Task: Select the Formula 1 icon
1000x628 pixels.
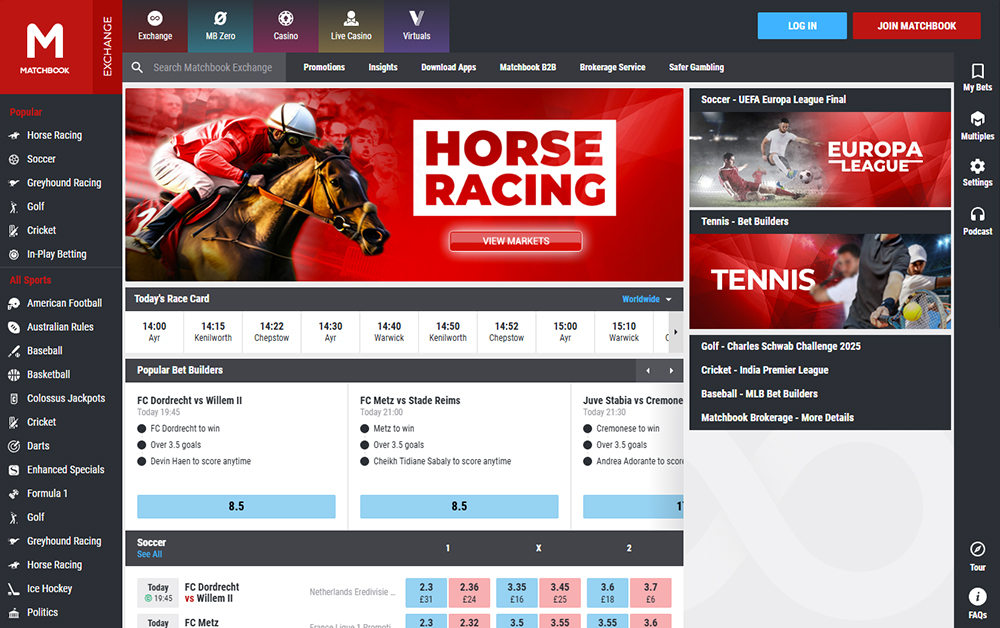Action: click(x=13, y=493)
